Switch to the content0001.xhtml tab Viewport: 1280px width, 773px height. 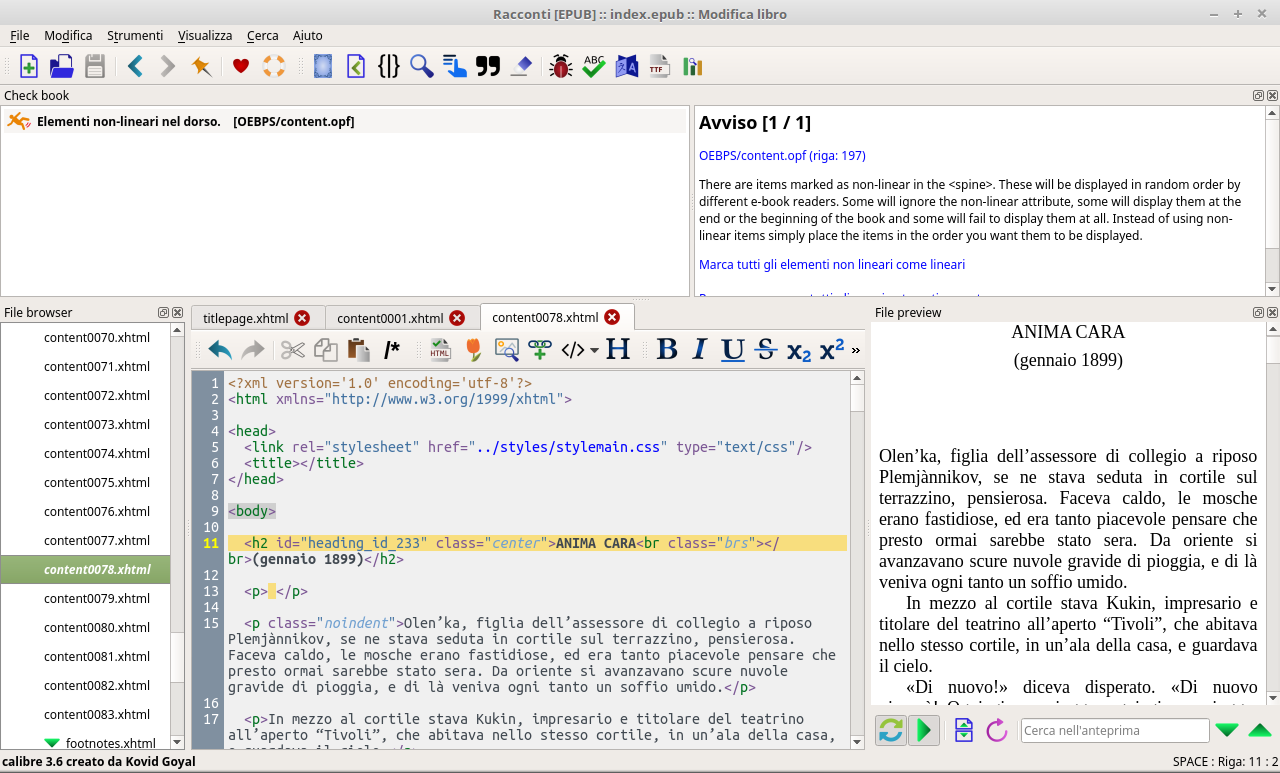click(x=390, y=318)
